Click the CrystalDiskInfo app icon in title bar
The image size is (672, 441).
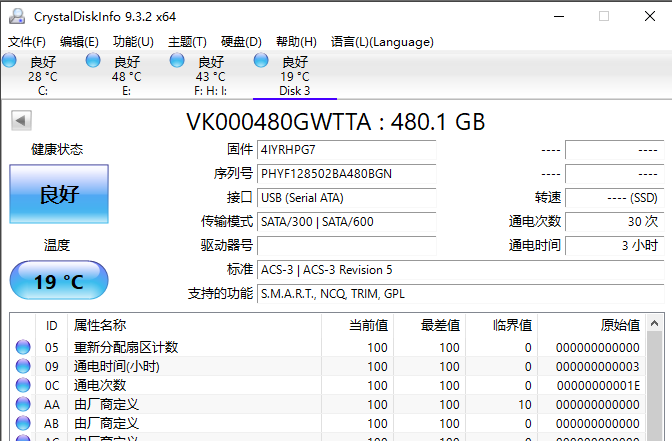point(17,15)
